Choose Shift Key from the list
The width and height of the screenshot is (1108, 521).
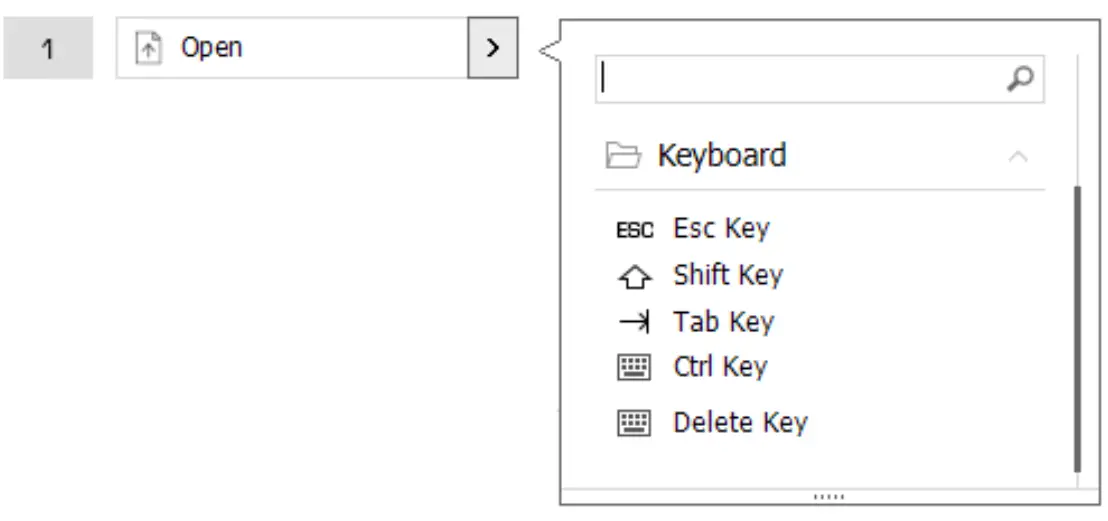click(728, 275)
